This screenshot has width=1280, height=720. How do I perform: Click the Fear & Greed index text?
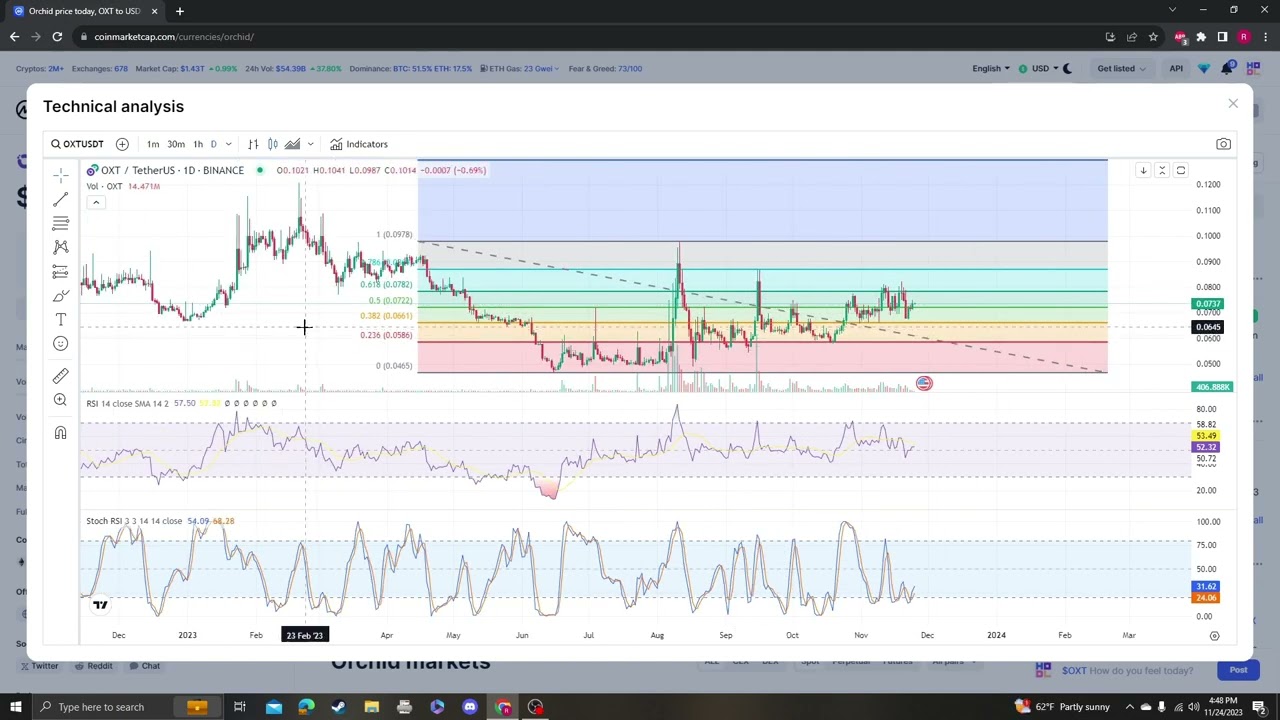tap(605, 69)
